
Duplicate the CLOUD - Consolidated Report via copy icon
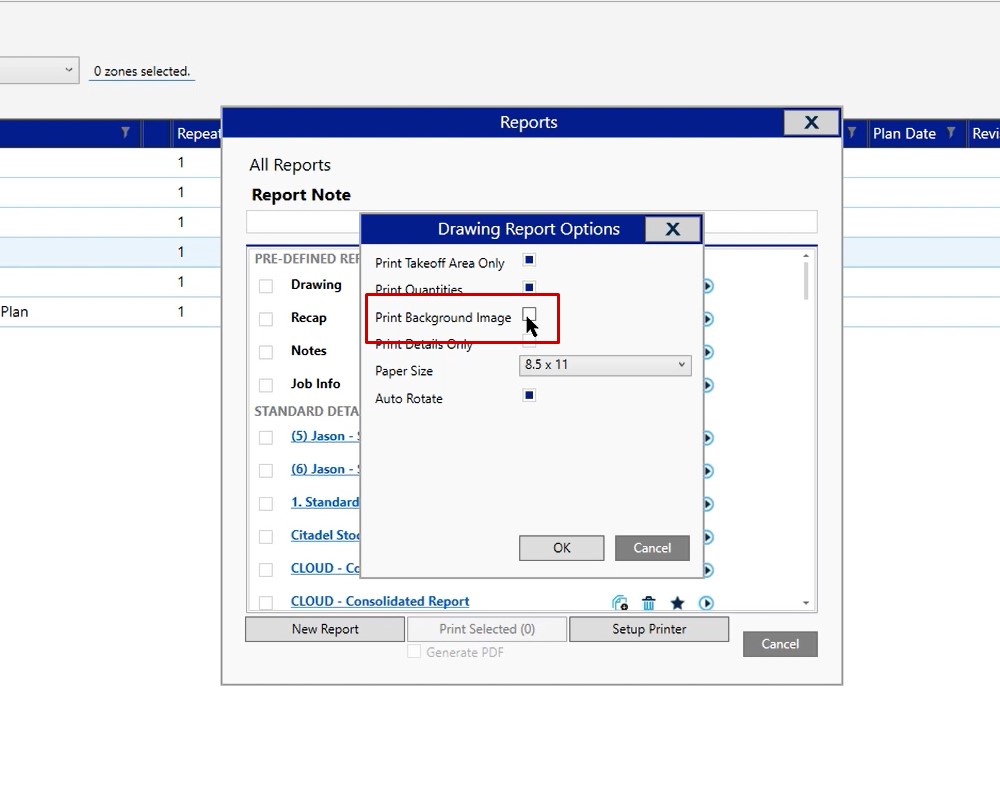click(x=620, y=603)
